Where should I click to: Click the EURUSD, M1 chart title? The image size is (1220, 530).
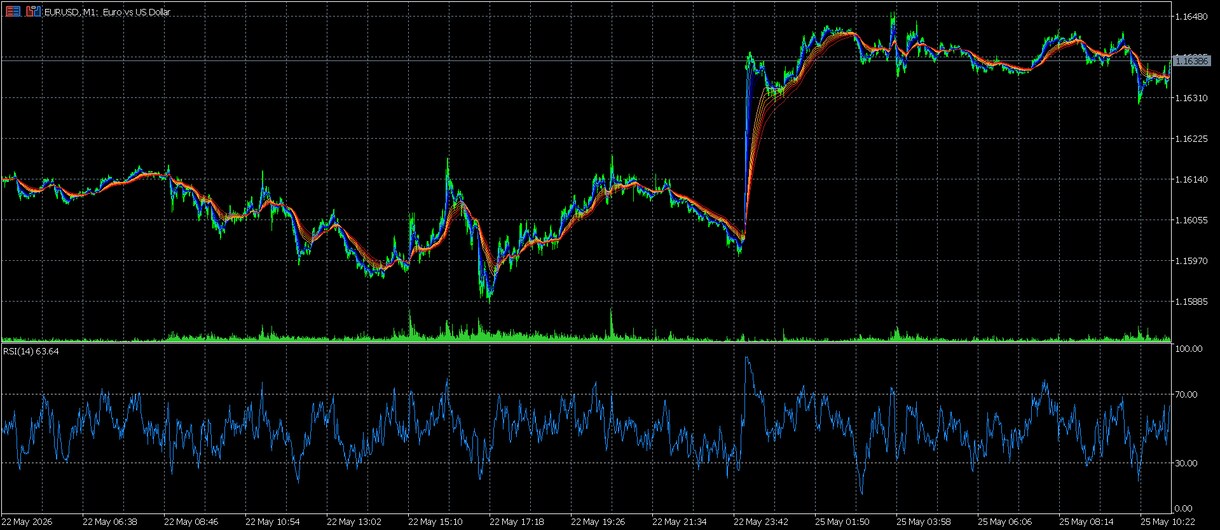(108, 11)
